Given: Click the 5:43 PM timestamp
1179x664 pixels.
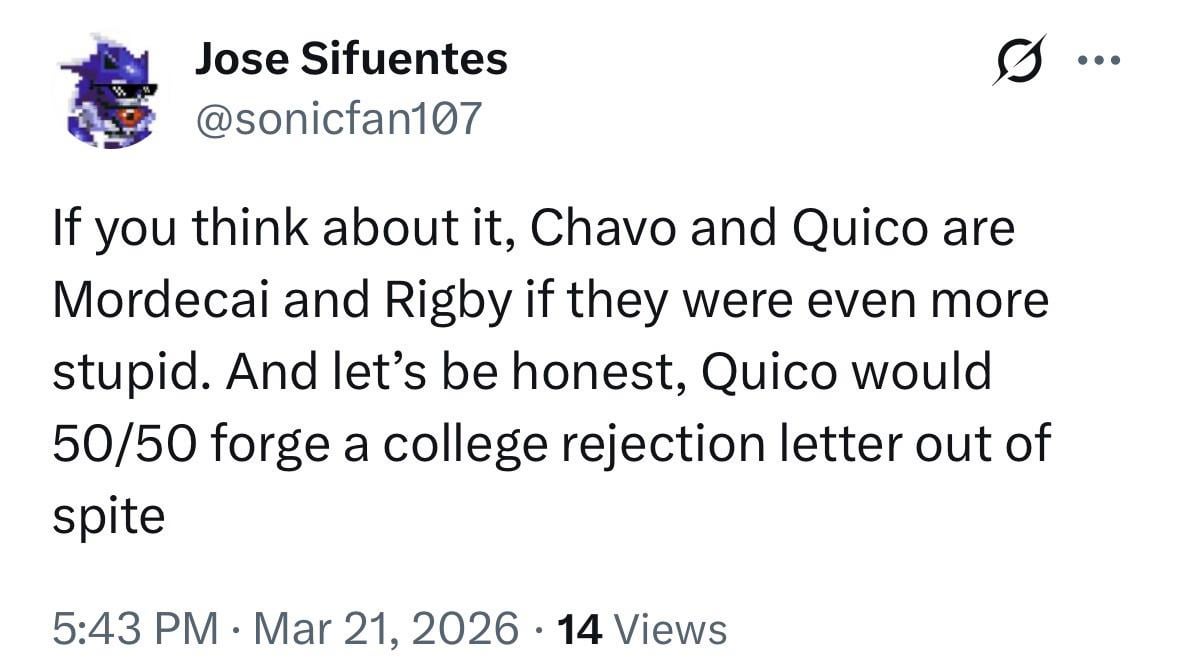Looking at the screenshot, I should 136,628.
